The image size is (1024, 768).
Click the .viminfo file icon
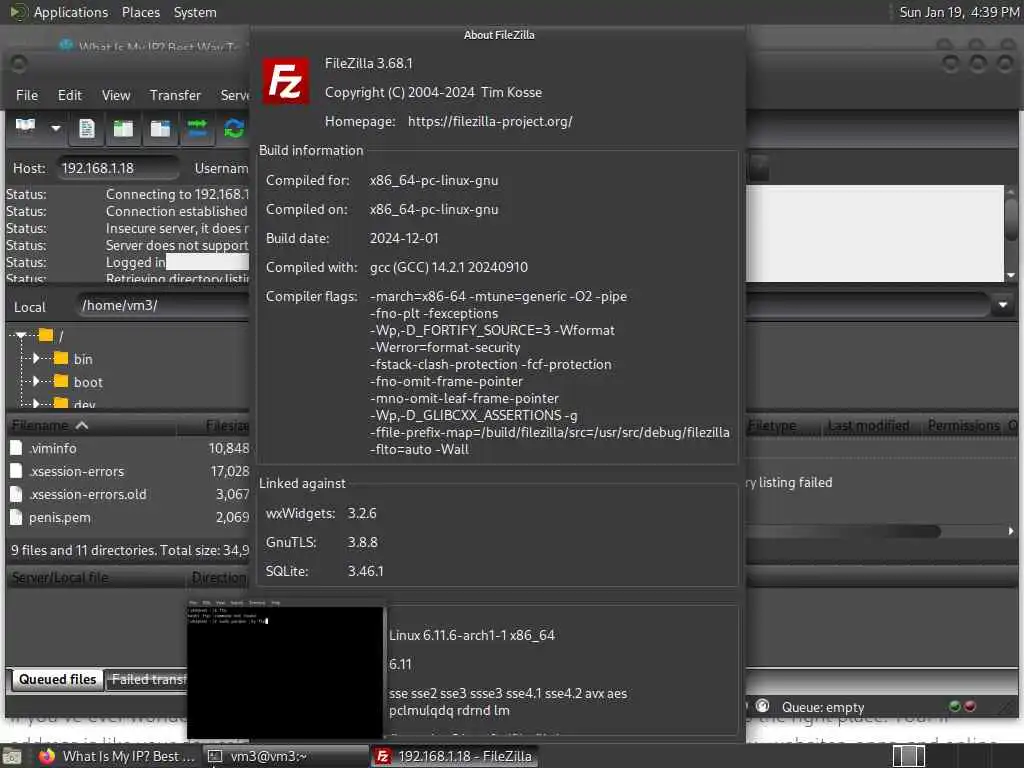(x=16, y=448)
